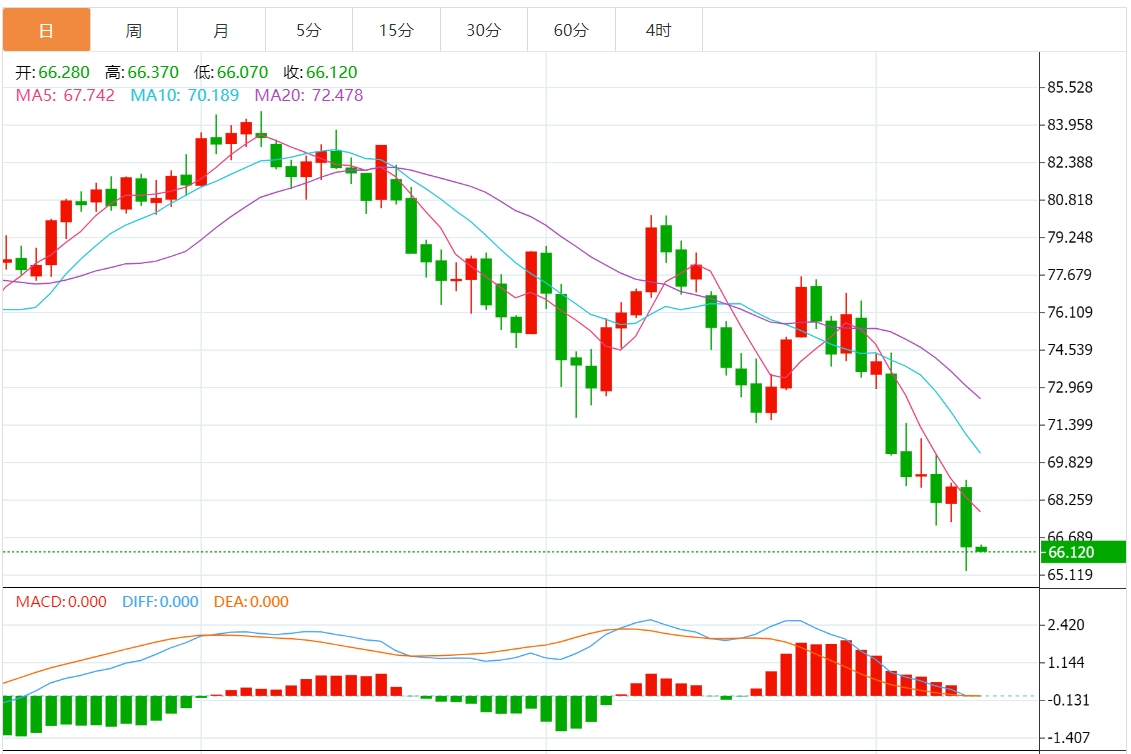
Task: Click the 72.969 price axis label
Action: 1070,387
